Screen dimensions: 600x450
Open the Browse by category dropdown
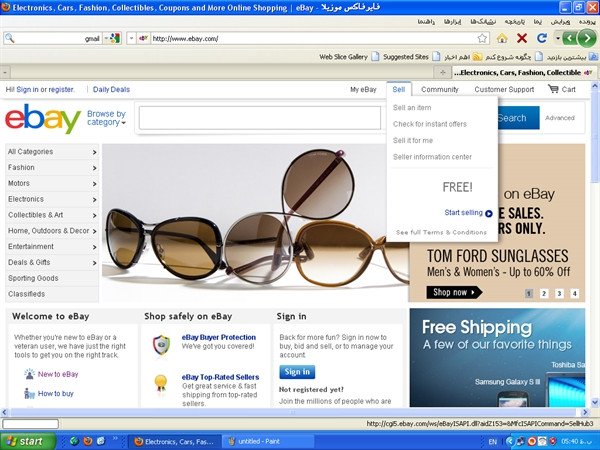point(107,118)
